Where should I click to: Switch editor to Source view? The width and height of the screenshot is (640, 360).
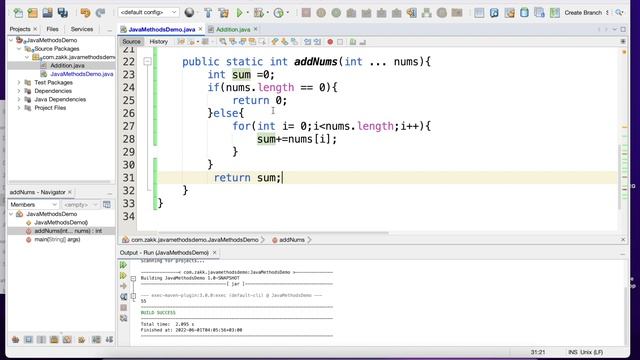[x=131, y=42]
